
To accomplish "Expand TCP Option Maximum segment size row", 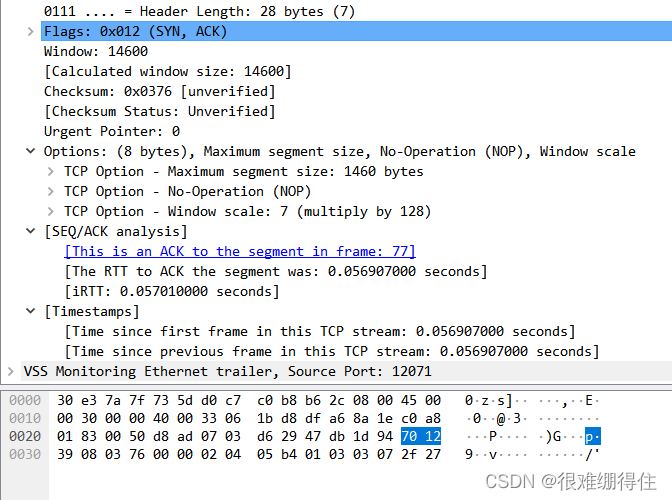I will pos(51,171).
